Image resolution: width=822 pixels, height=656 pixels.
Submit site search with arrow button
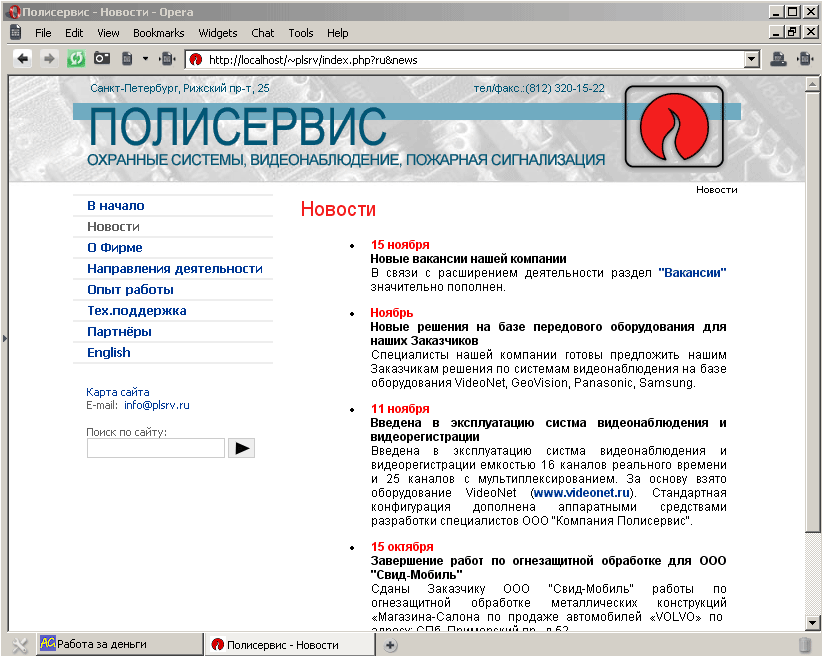pos(242,448)
